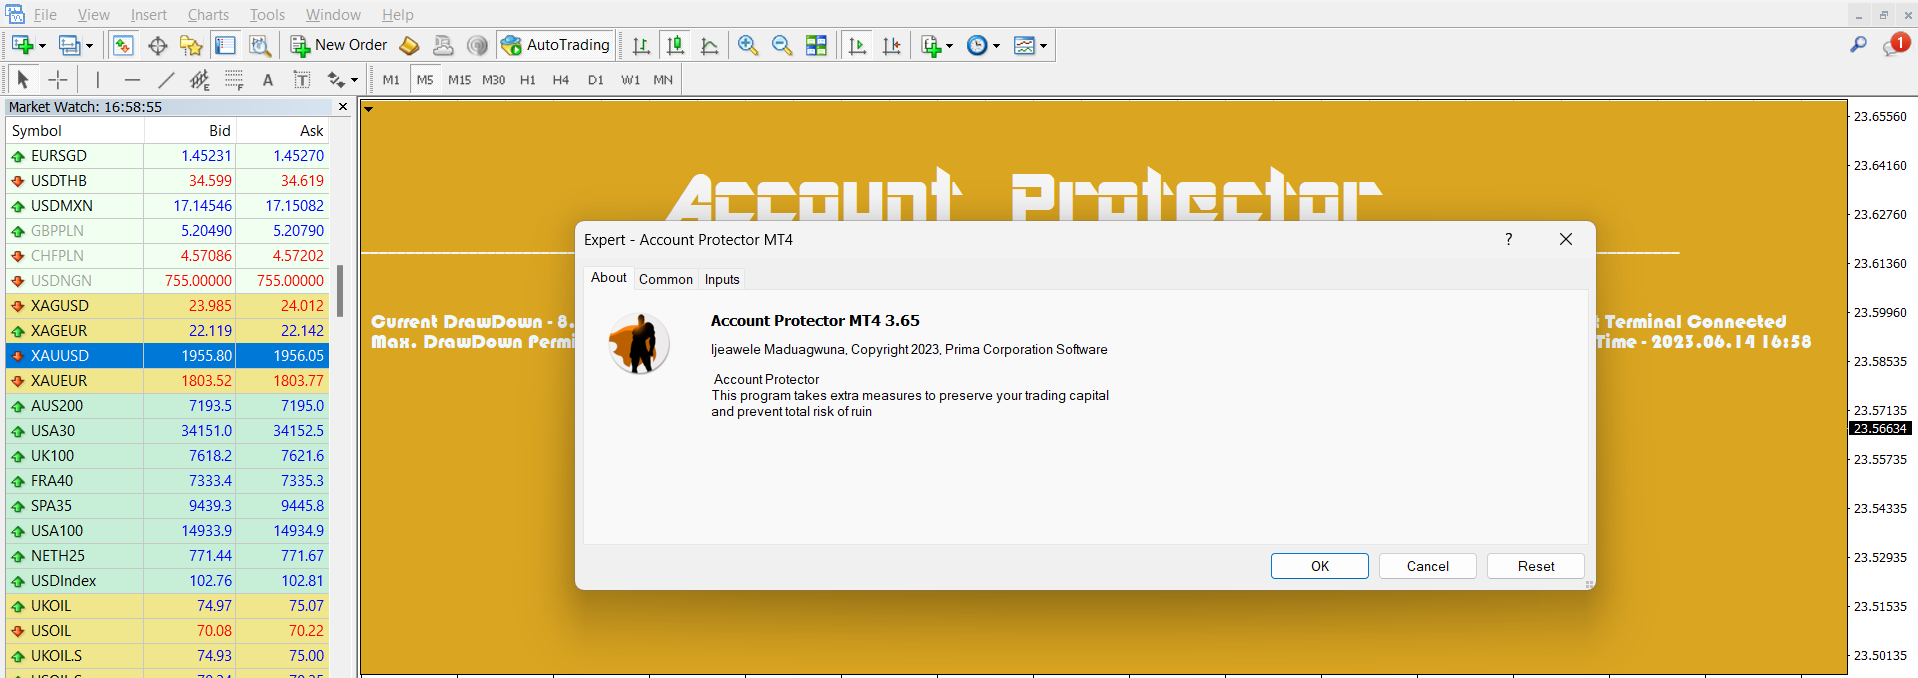The height and width of the screenshot is (678, 1918).
Task: Open Indicators list icon
Action: tap(930, 45)
